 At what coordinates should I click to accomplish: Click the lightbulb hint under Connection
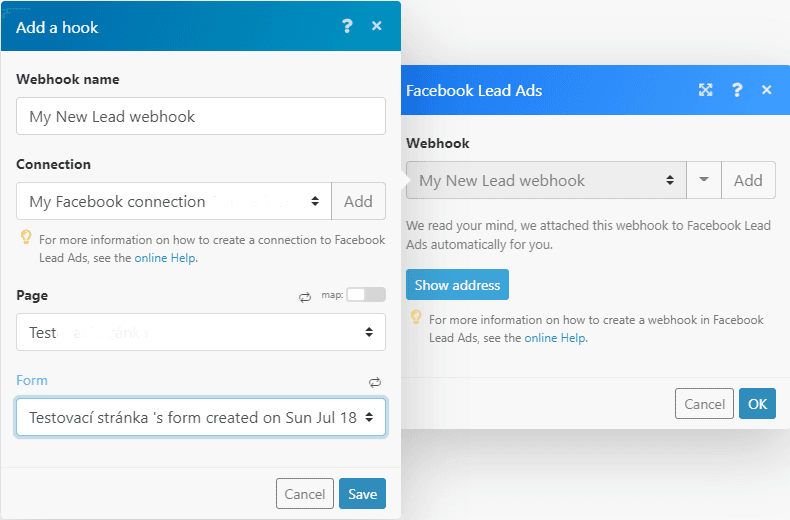click(26, 238)
